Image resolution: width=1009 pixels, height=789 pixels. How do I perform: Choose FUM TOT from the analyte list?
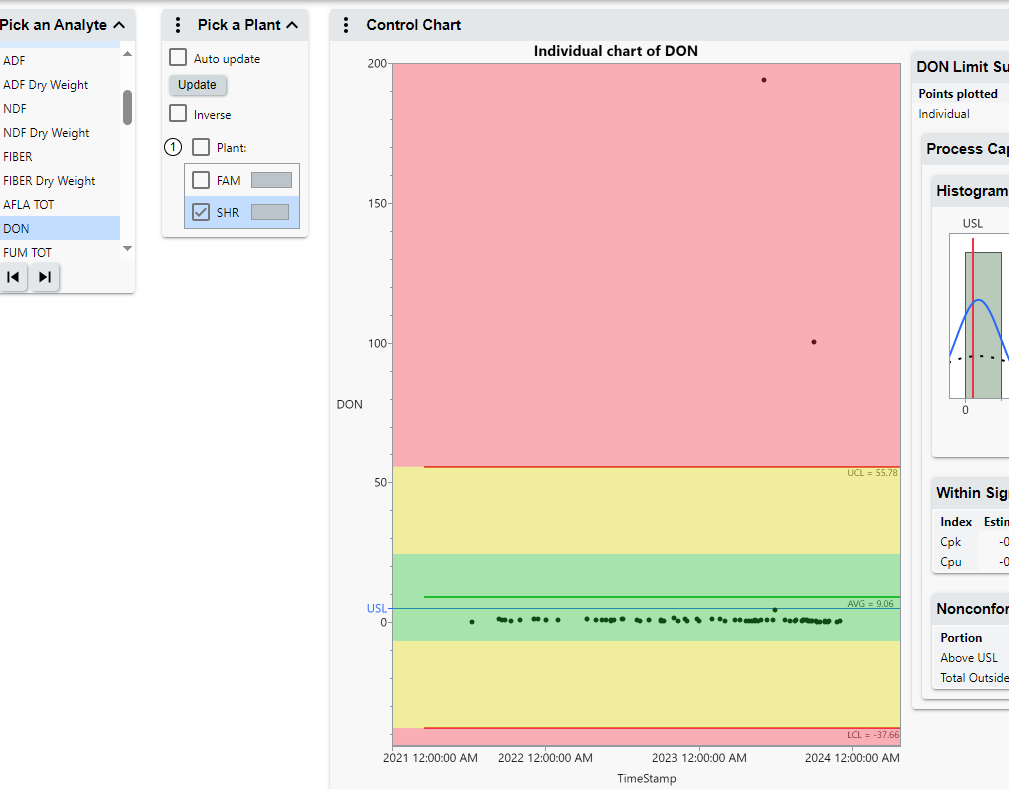[x=28, y=253]
